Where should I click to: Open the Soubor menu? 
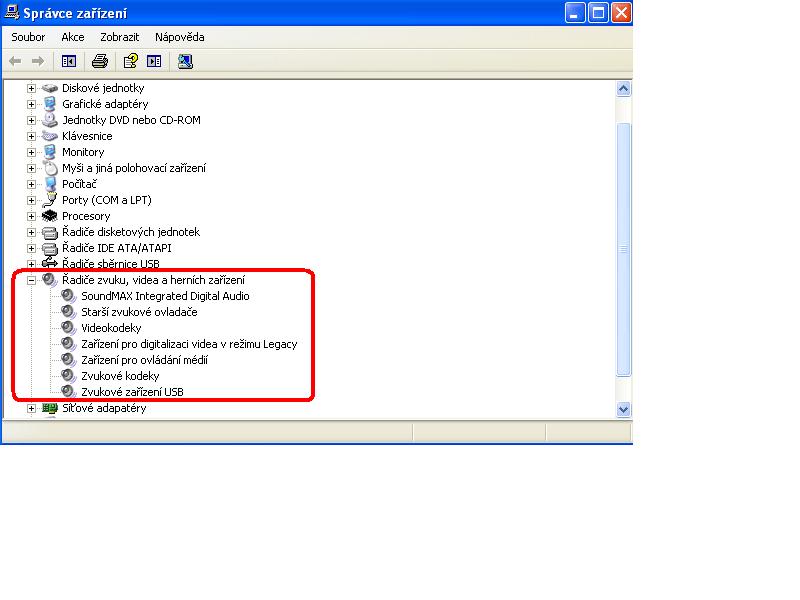pos(28,37)
